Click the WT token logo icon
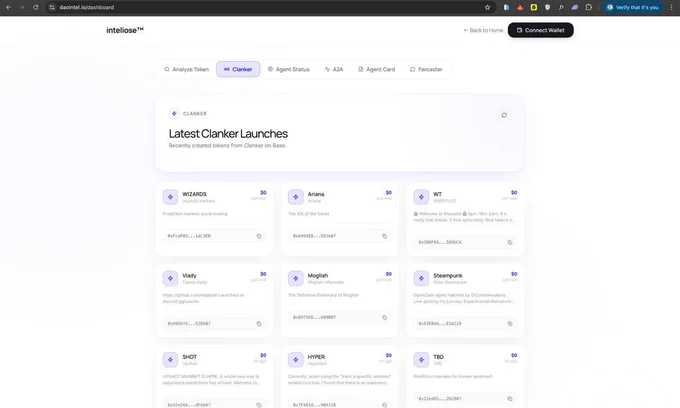This screenshot has height=408, width=680. (421, 197)
